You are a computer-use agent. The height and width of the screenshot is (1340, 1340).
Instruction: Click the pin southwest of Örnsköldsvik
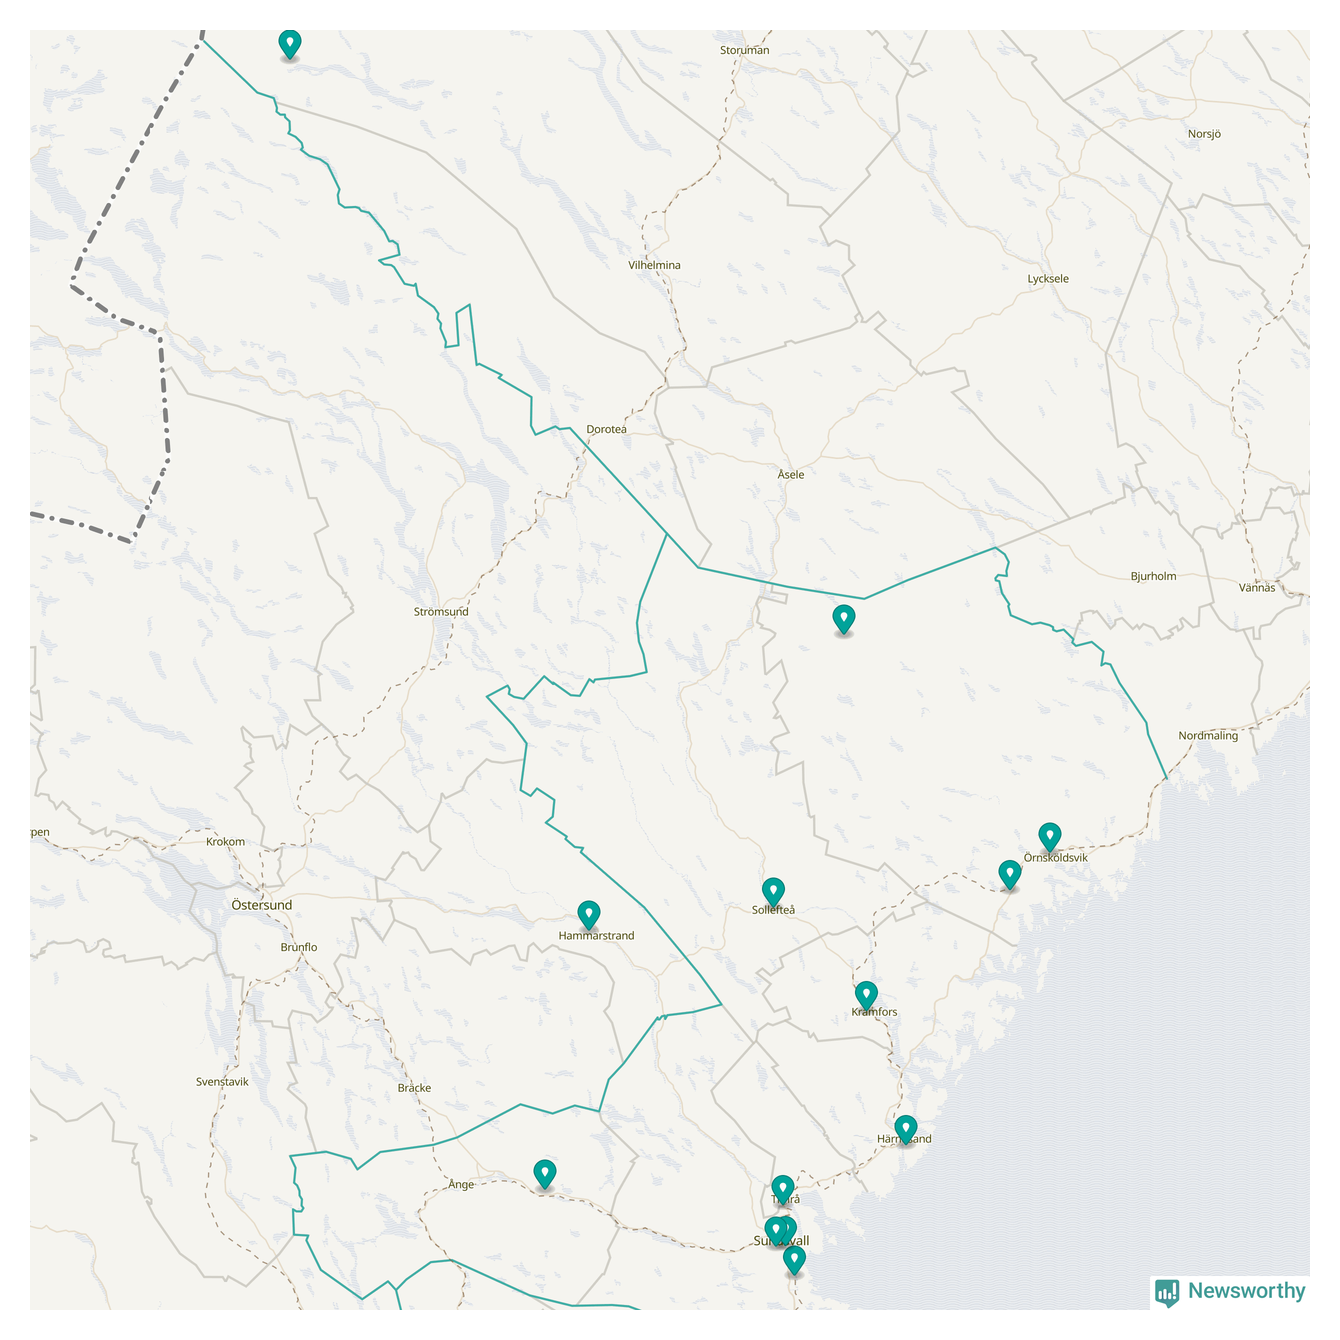tap(1010, 874)
